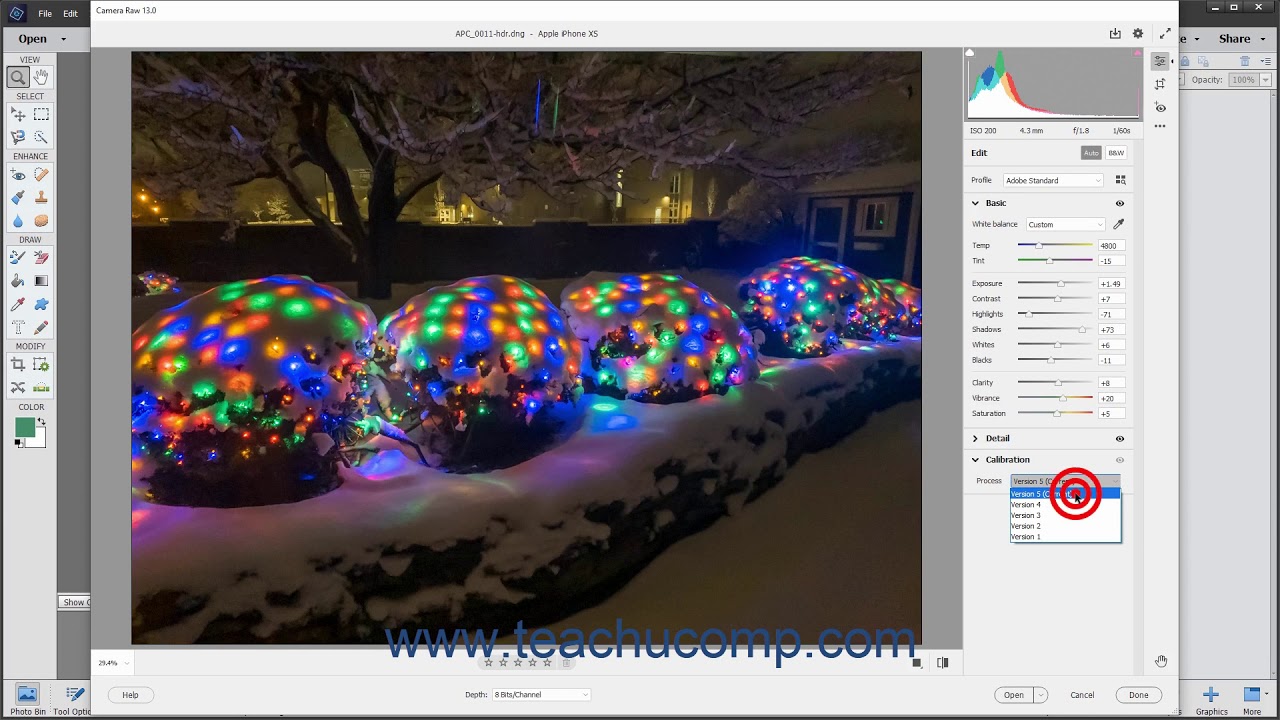Select the Clone Stamp tool
This screenshot has height=720, width=1280.
[41, 198]
